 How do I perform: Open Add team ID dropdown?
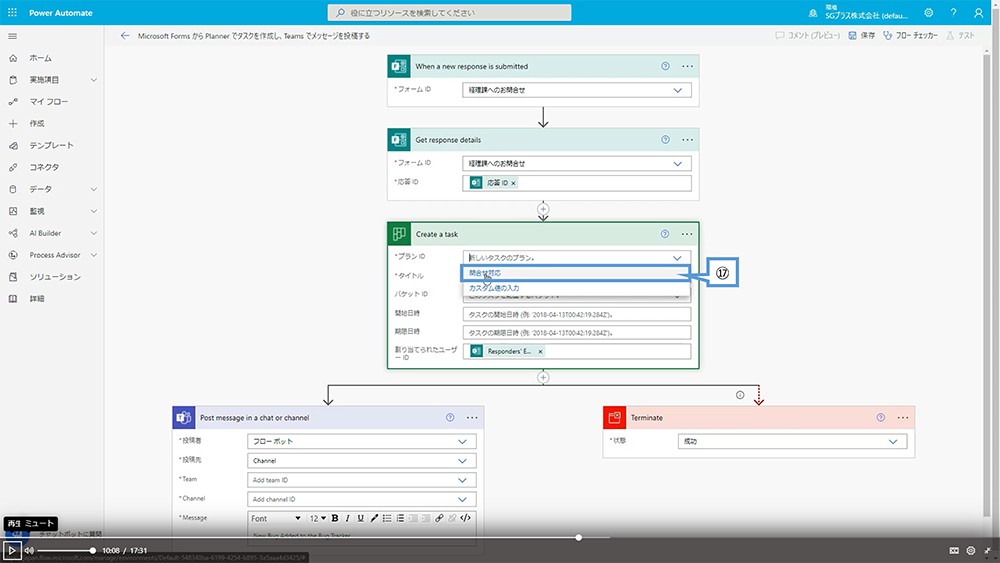pyautogui.click(x=361, y=480)
